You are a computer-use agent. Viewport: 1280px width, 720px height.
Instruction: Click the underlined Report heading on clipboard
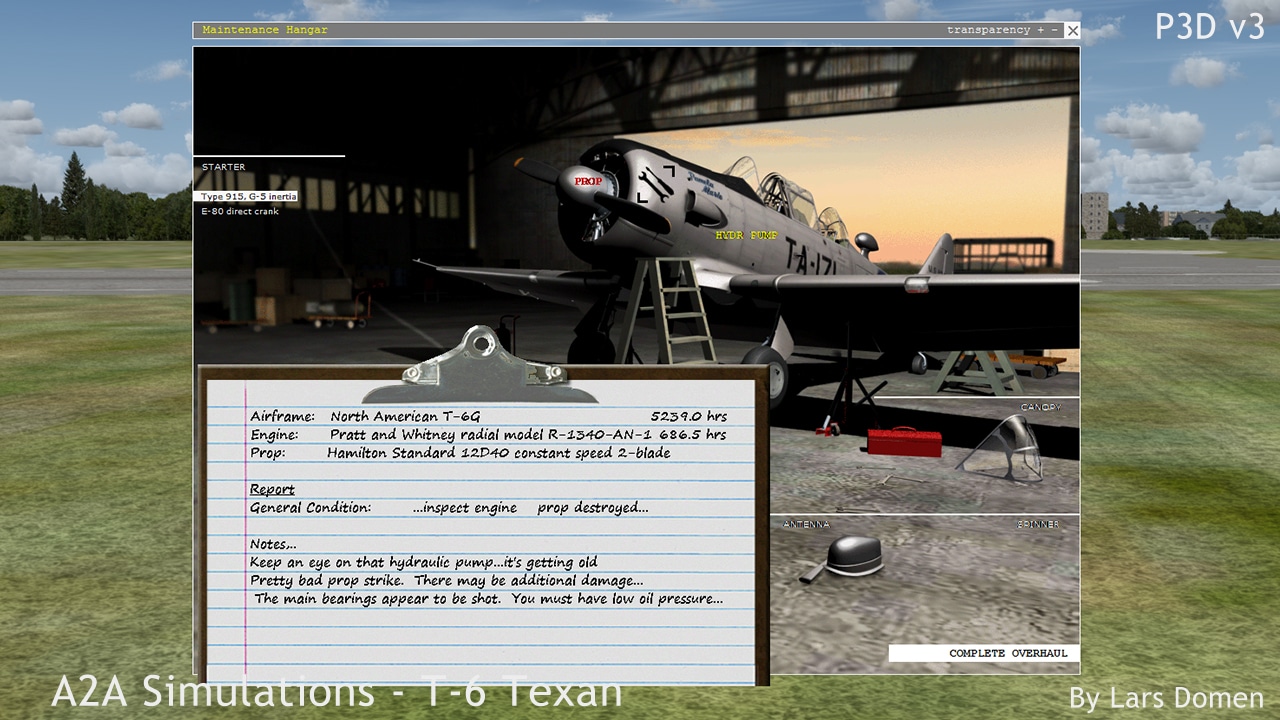272,490
